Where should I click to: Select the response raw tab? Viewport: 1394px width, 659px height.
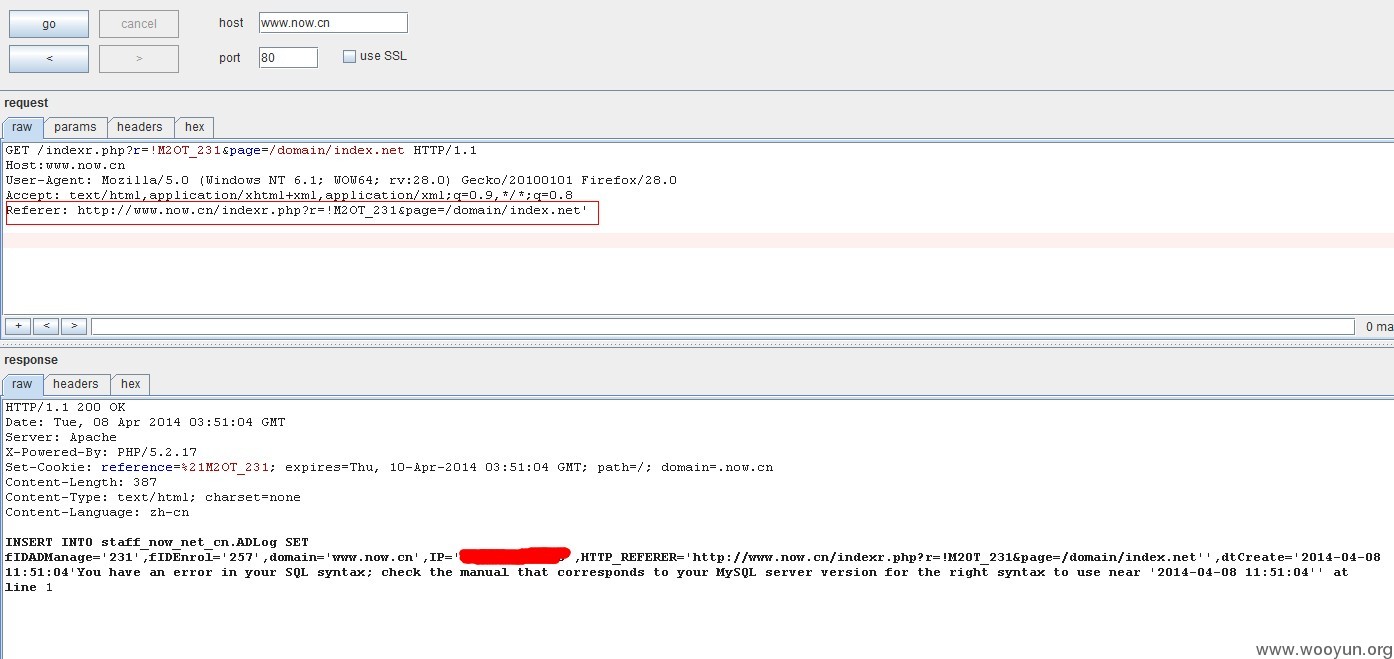(22, 384)
